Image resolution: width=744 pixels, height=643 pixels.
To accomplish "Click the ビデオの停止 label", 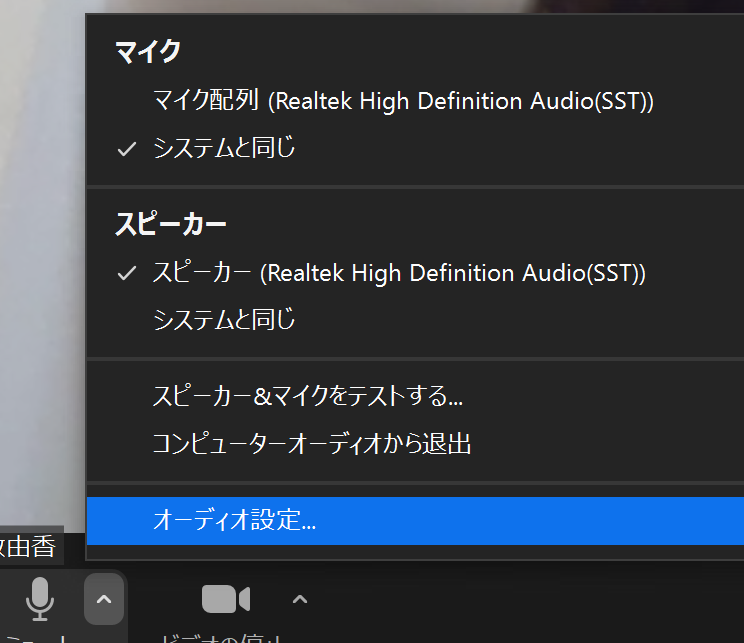I will 224,637.
